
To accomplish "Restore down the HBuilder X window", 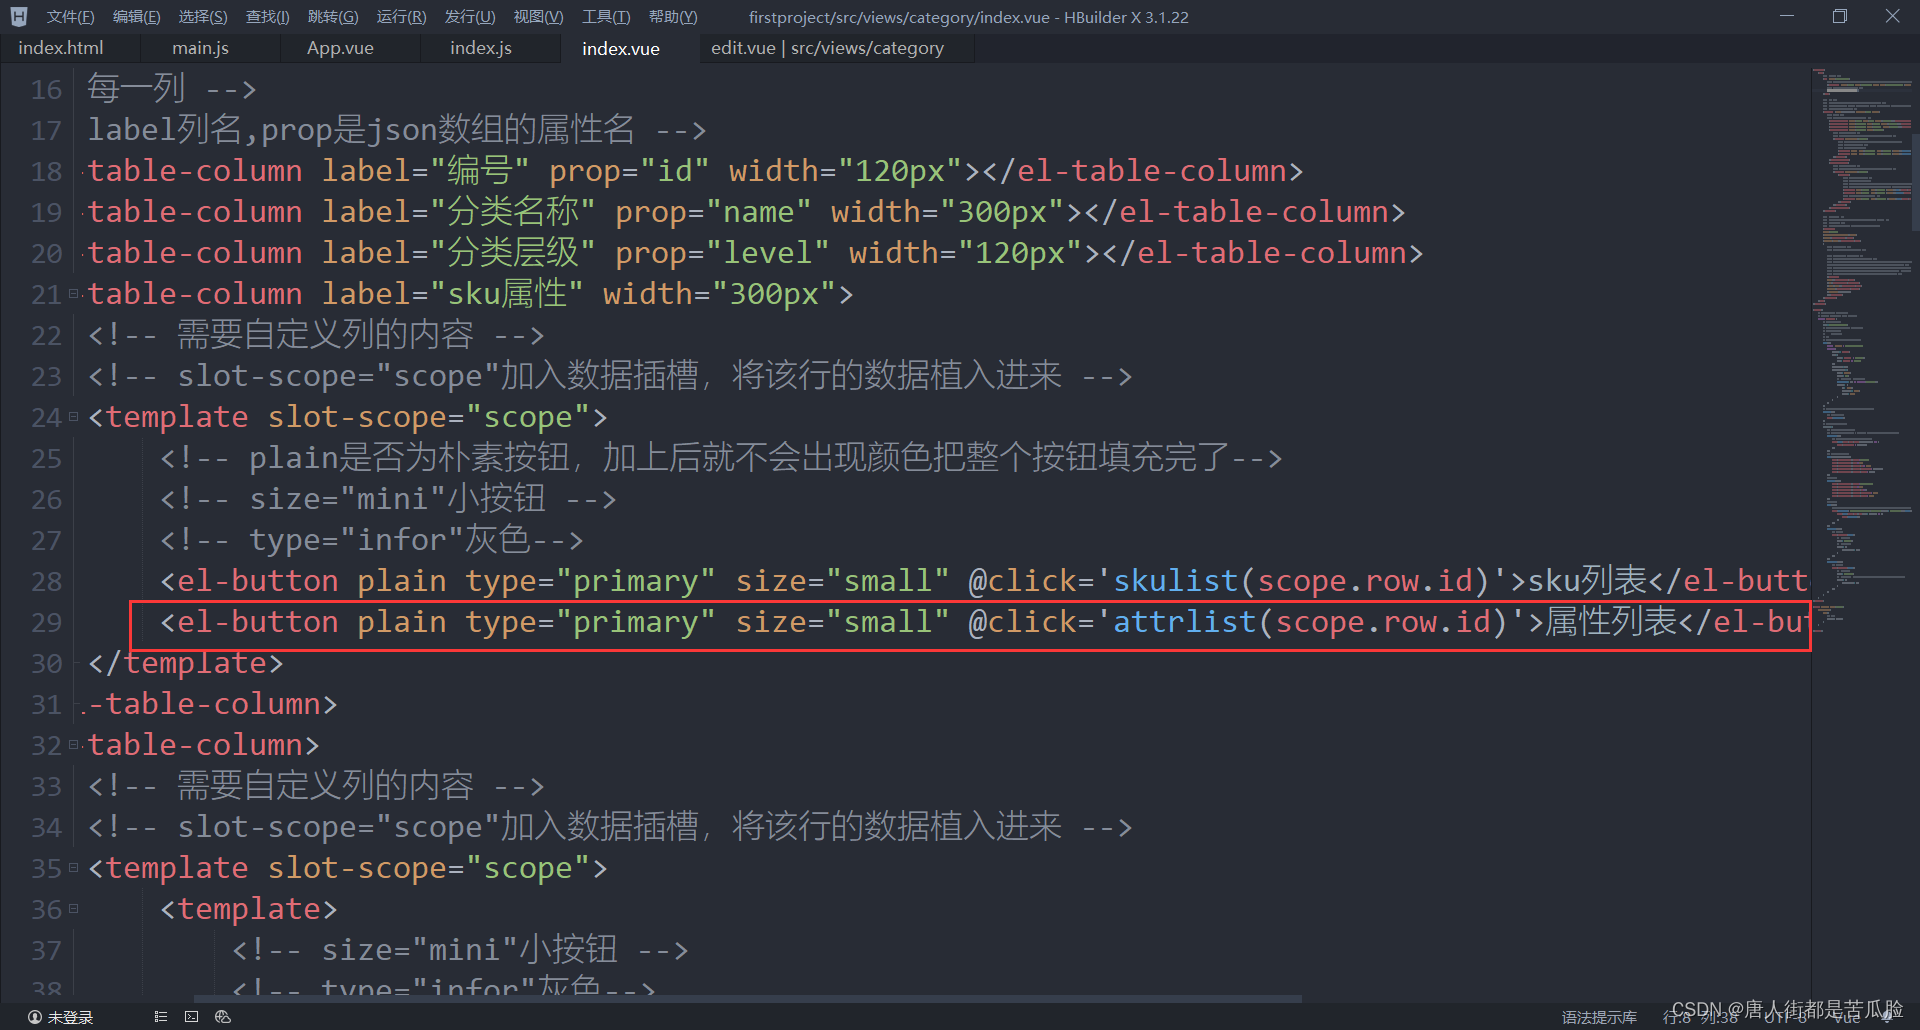I will click(x=1840, y=16).
